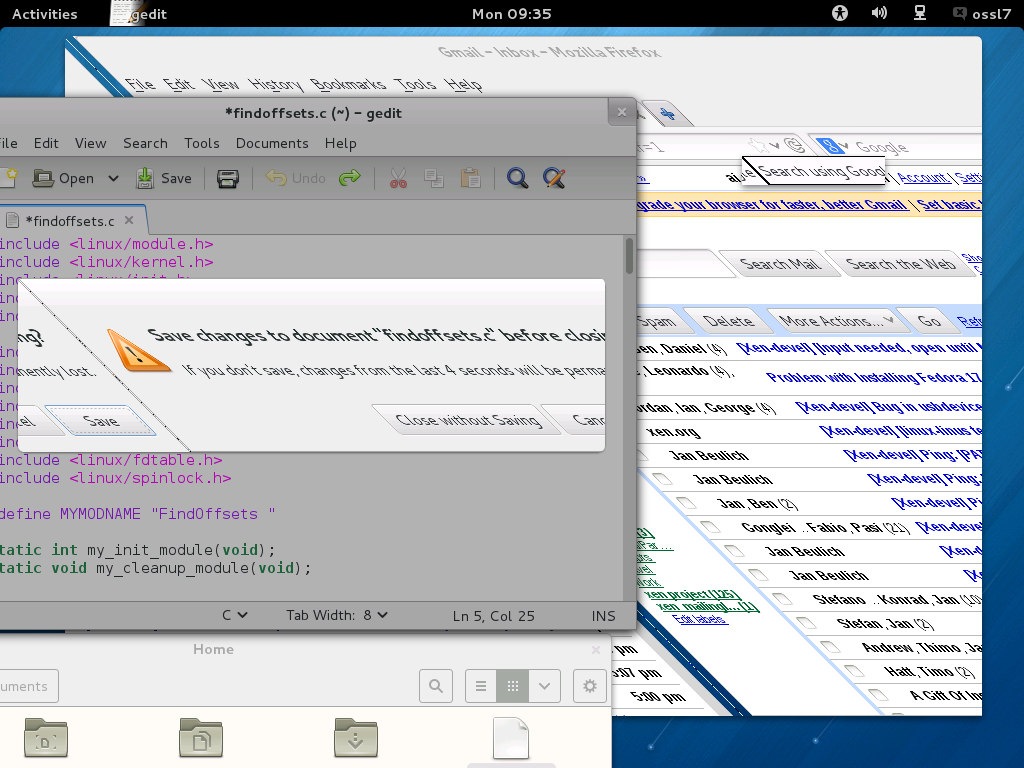Tick the checkbox for "Hatt, Timo (2)" email
This screenshot has width=1024, height=768.
click(854, 671)
